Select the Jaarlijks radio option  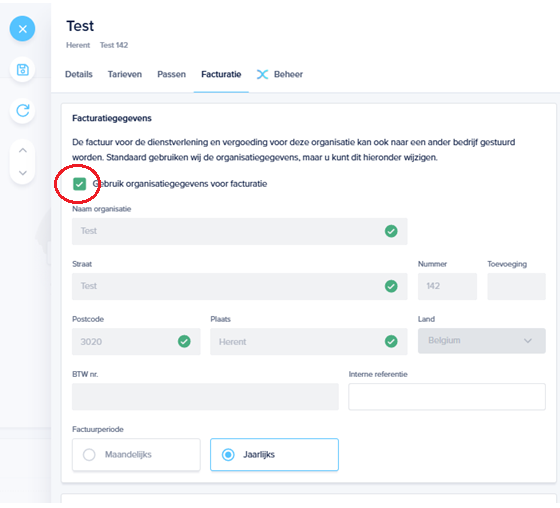(x=274, y=455)
